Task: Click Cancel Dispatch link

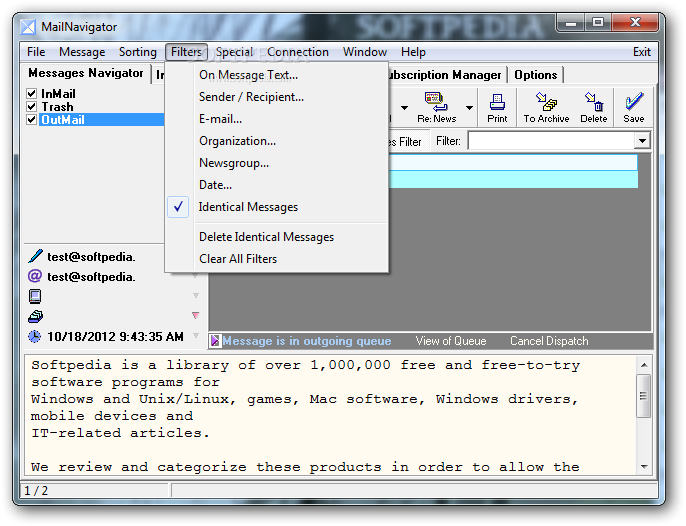Action: [x=549, y=341]
